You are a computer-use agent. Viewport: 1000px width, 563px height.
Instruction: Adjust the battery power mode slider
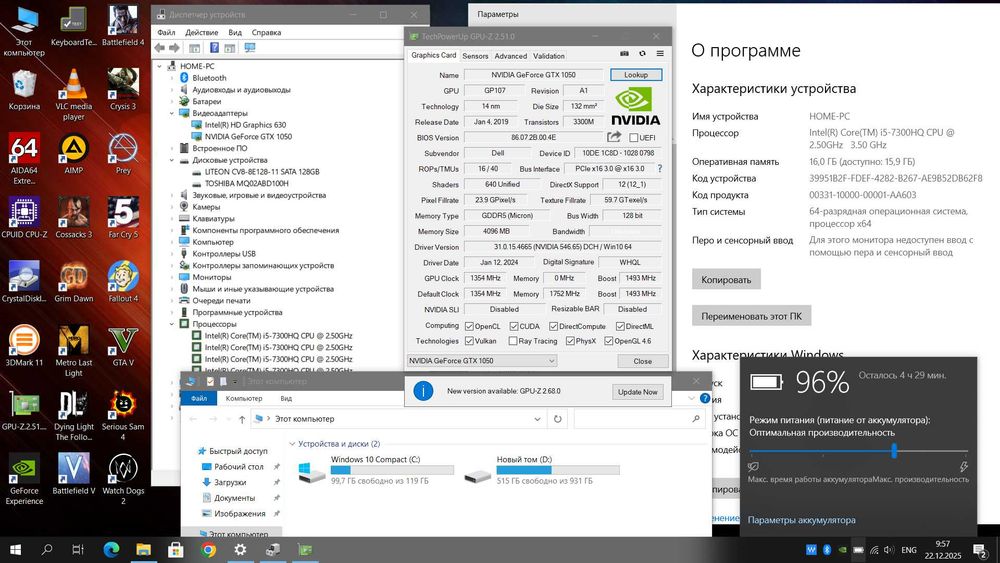pos(894,451)
